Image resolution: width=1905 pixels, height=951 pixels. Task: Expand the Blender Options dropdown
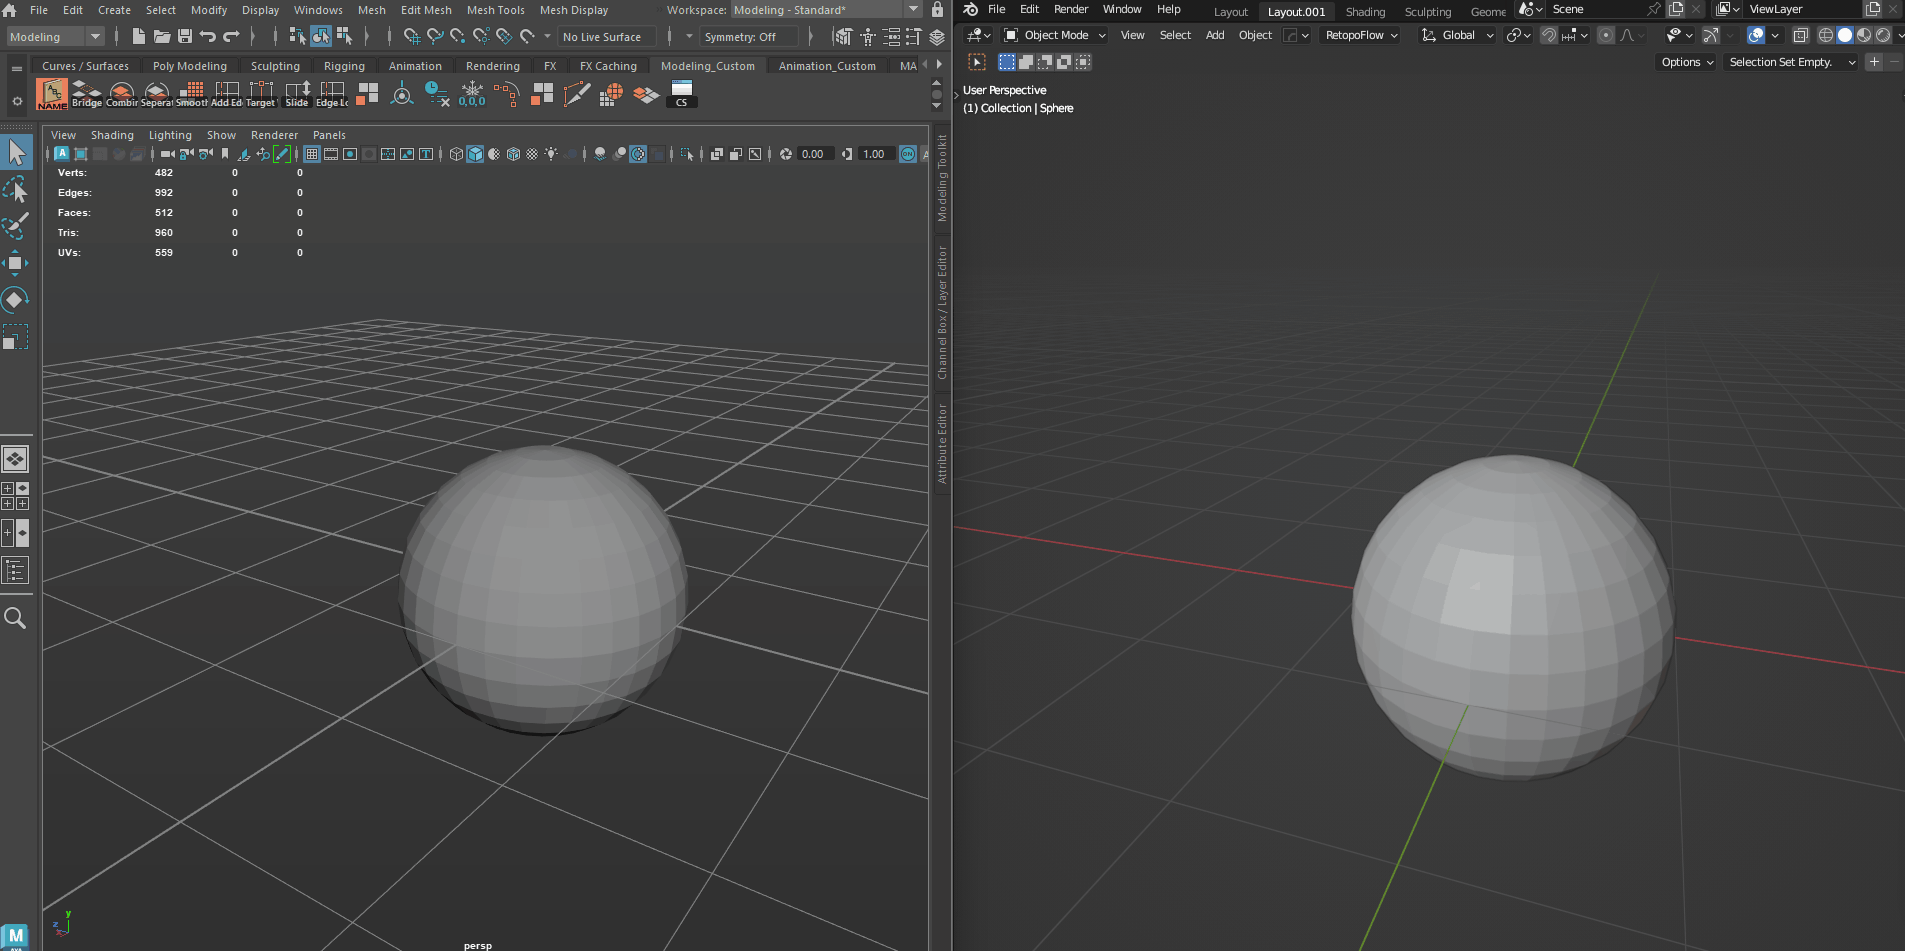coord(1687,62)
